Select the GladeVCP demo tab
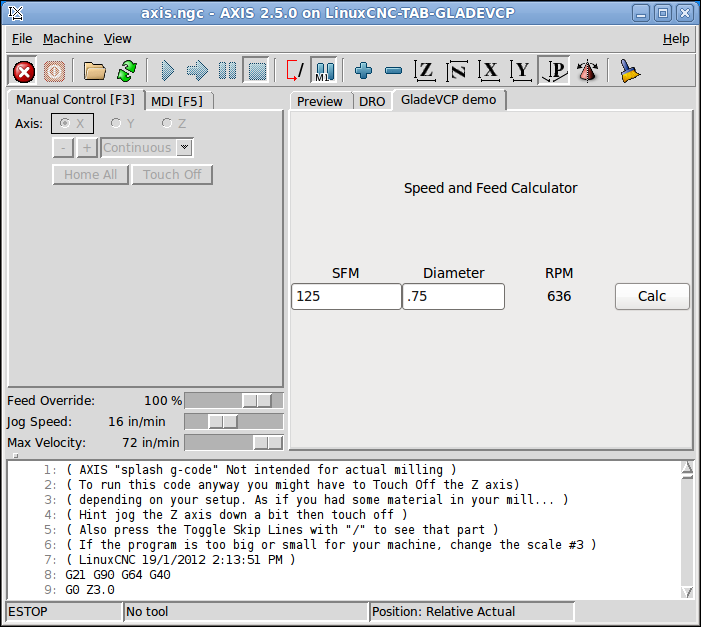This screenshot has height=627, width=701. click(x=448, y=100)
